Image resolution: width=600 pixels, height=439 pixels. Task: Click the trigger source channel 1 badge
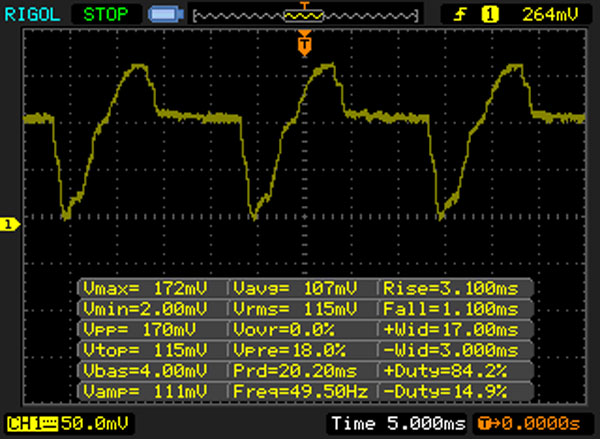pyautogui.click(x=491, y=14)
